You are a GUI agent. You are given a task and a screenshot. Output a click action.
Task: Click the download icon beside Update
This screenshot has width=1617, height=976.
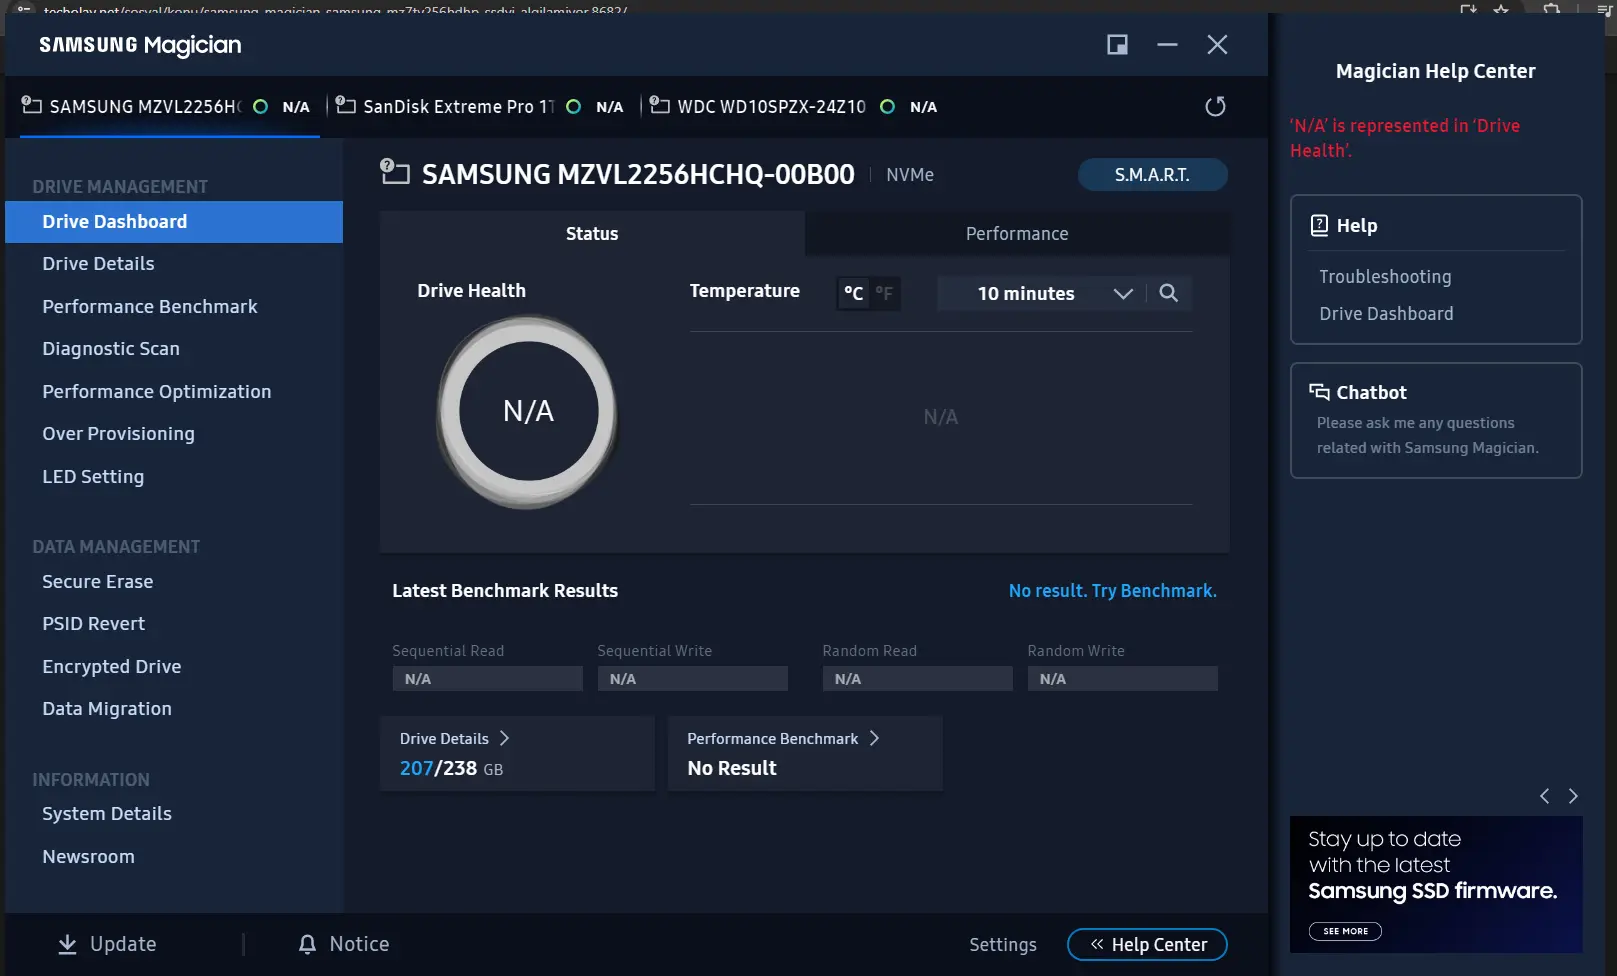point(67,944)
